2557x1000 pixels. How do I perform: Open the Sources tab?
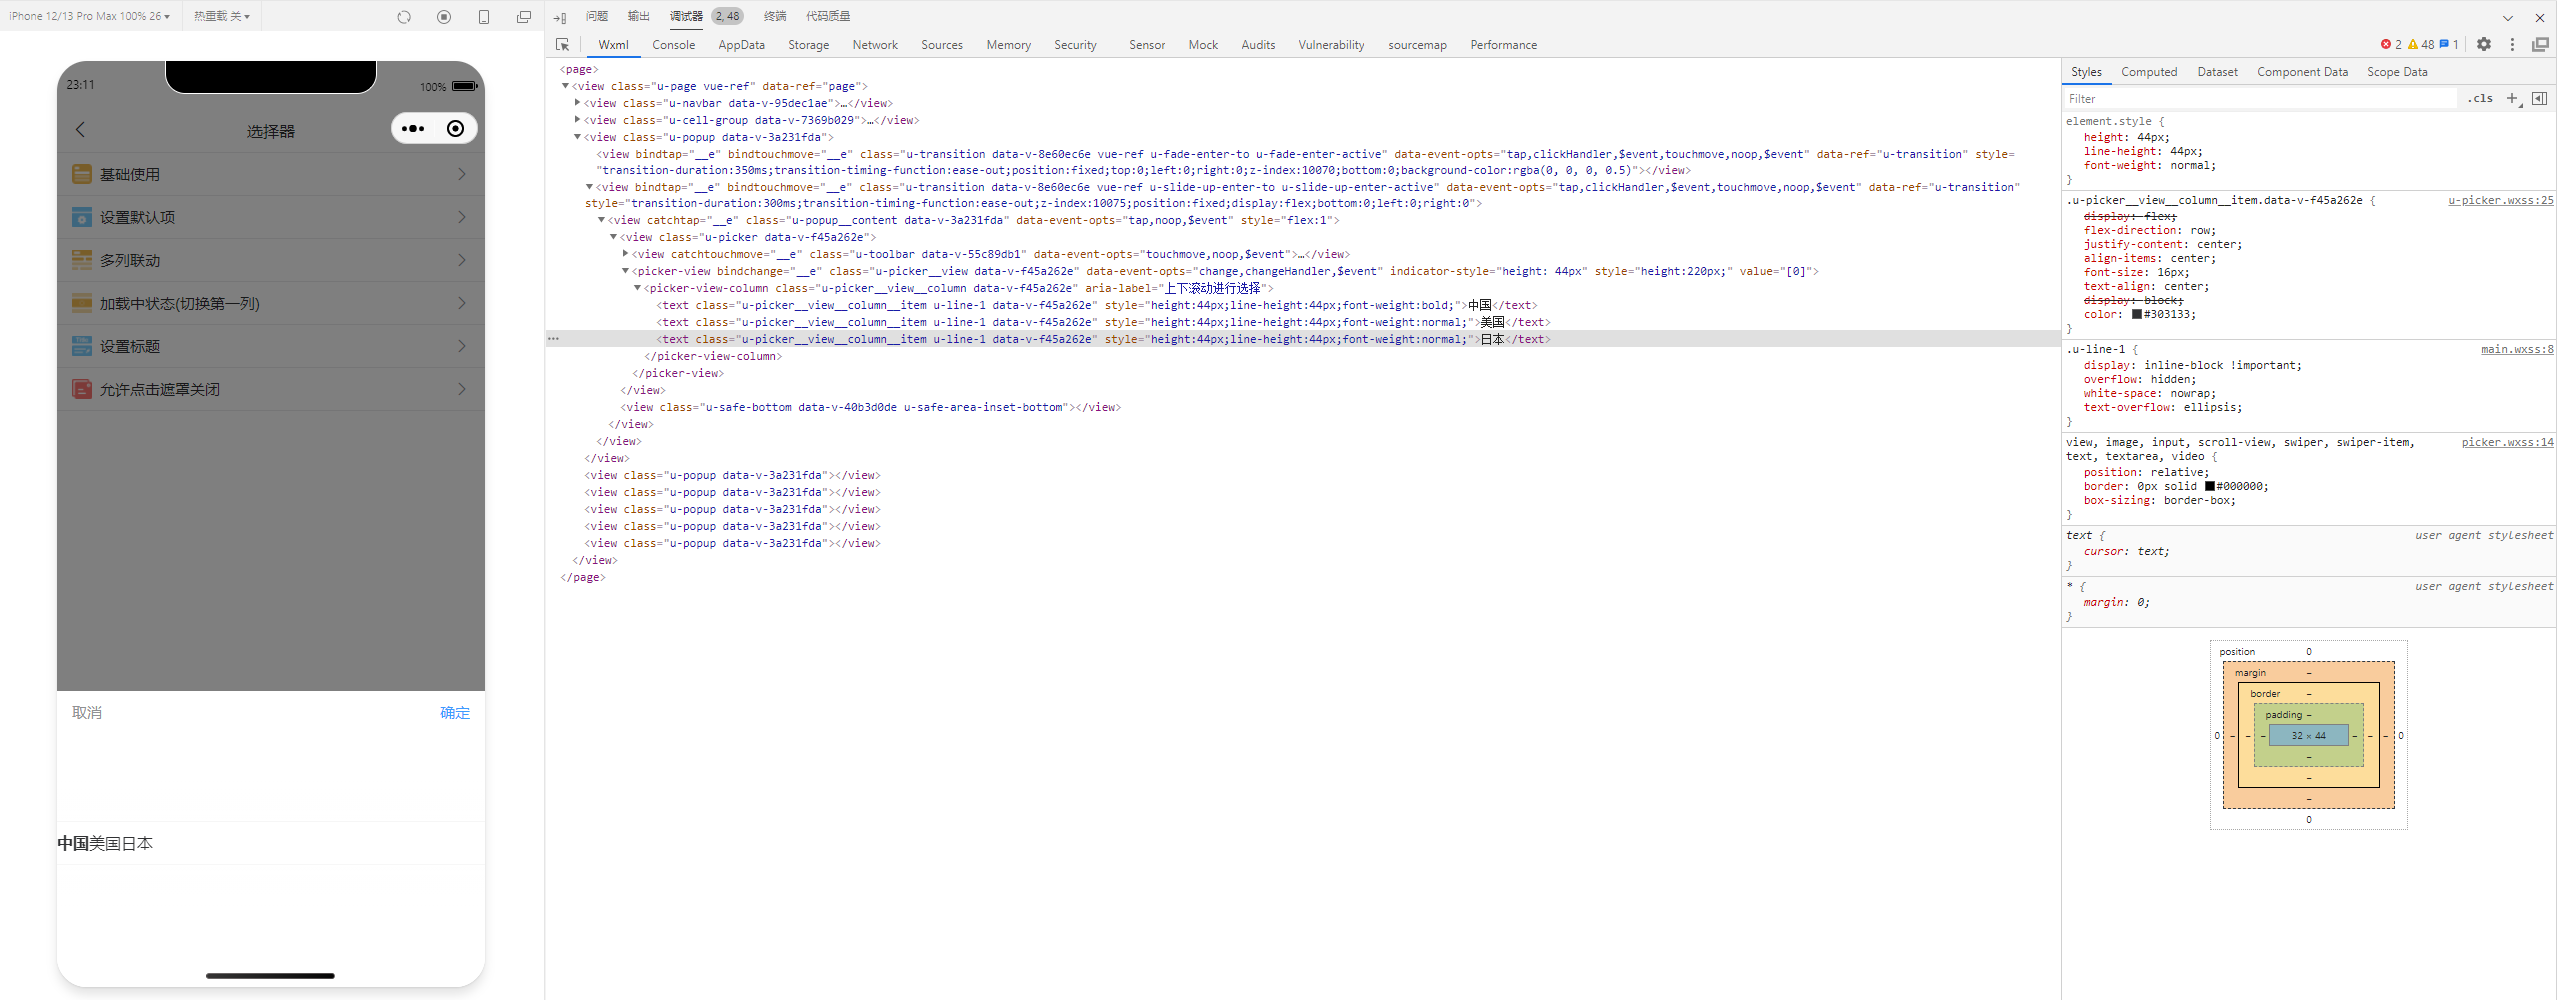pyautogui.click(x=941, y=45)
